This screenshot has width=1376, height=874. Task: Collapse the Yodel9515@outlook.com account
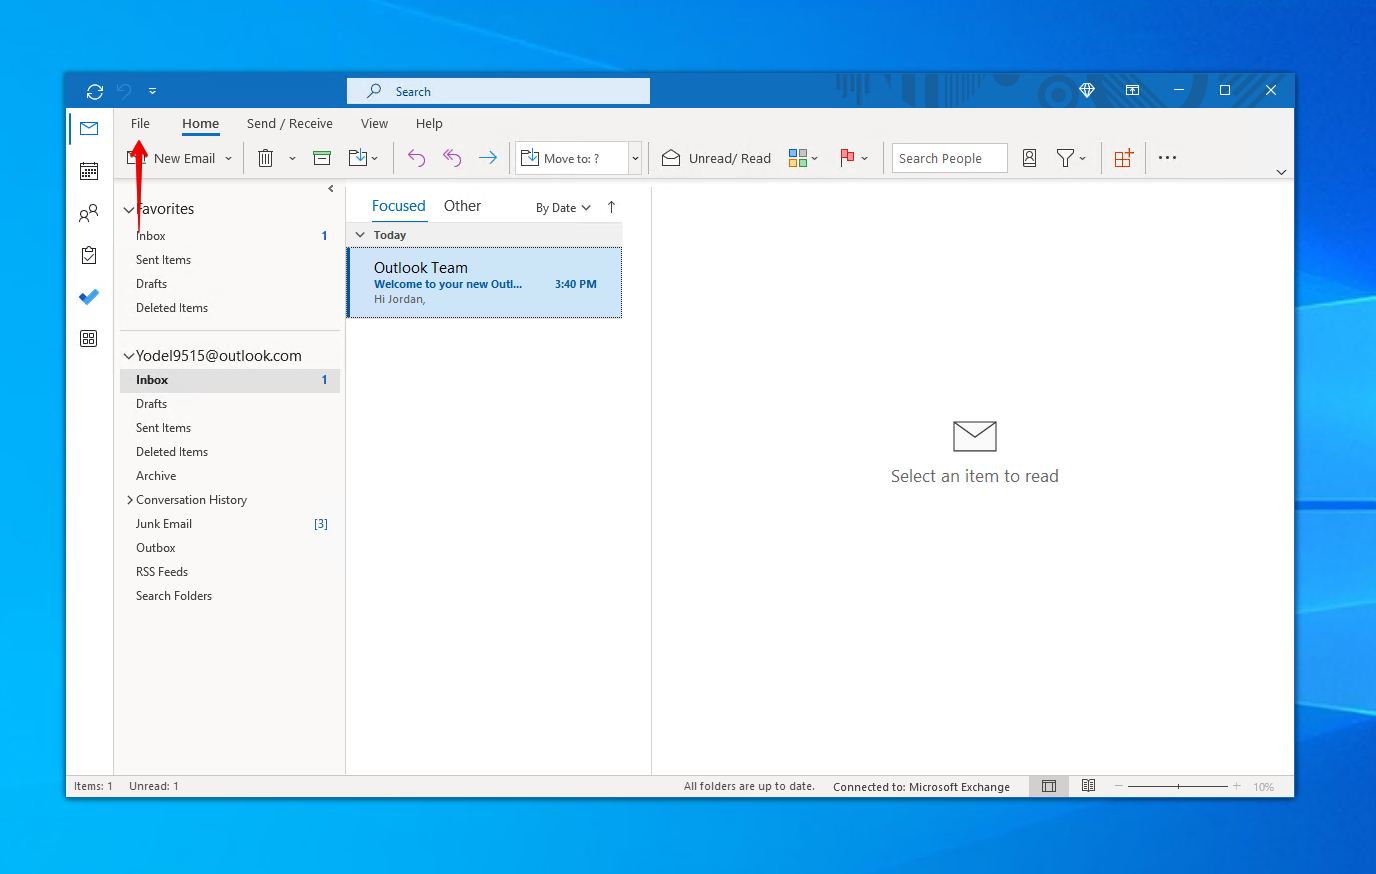128,356
